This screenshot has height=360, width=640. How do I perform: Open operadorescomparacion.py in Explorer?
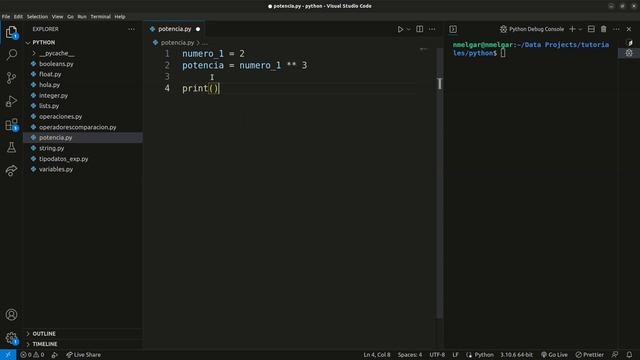(x=78, y=127)
